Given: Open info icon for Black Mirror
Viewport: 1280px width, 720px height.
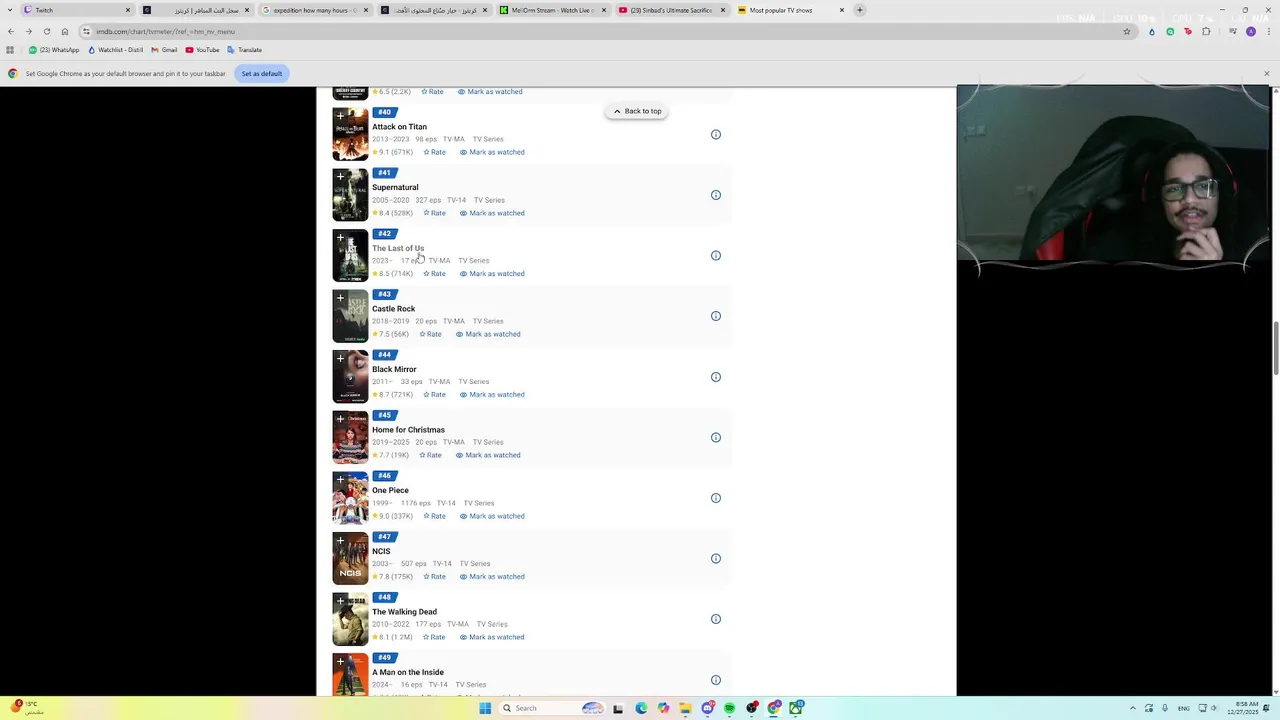Looking at the screenshot, I should coord(716,377).
